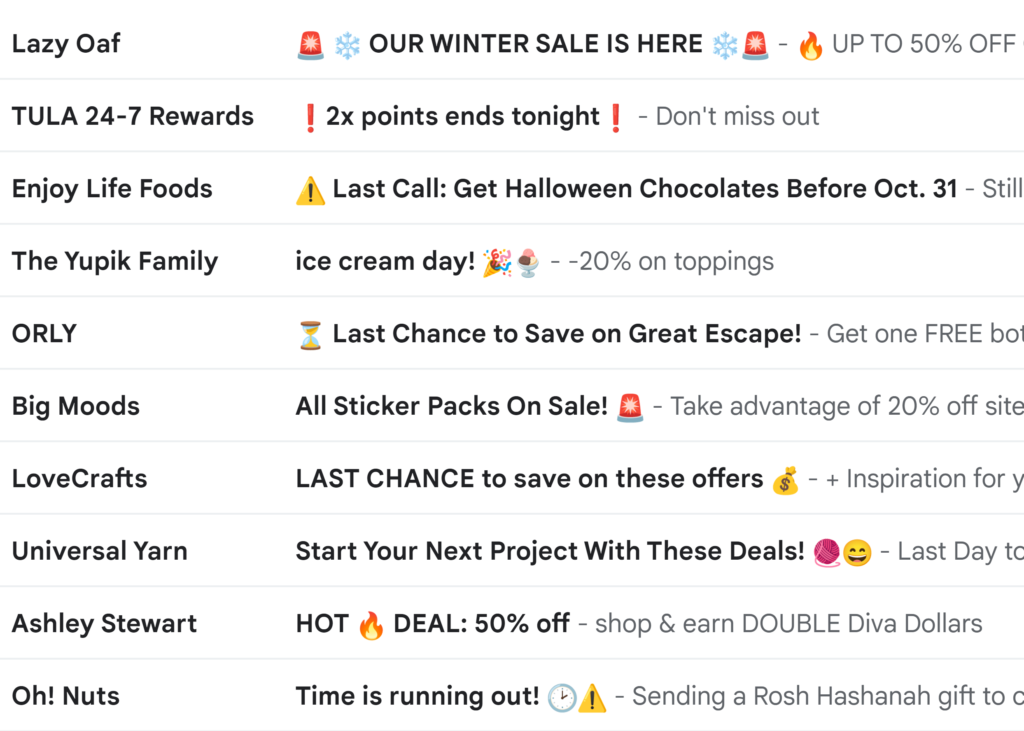
Task: Open the Lazy Oaf winter sale email
Action: [x=535, y=44]
